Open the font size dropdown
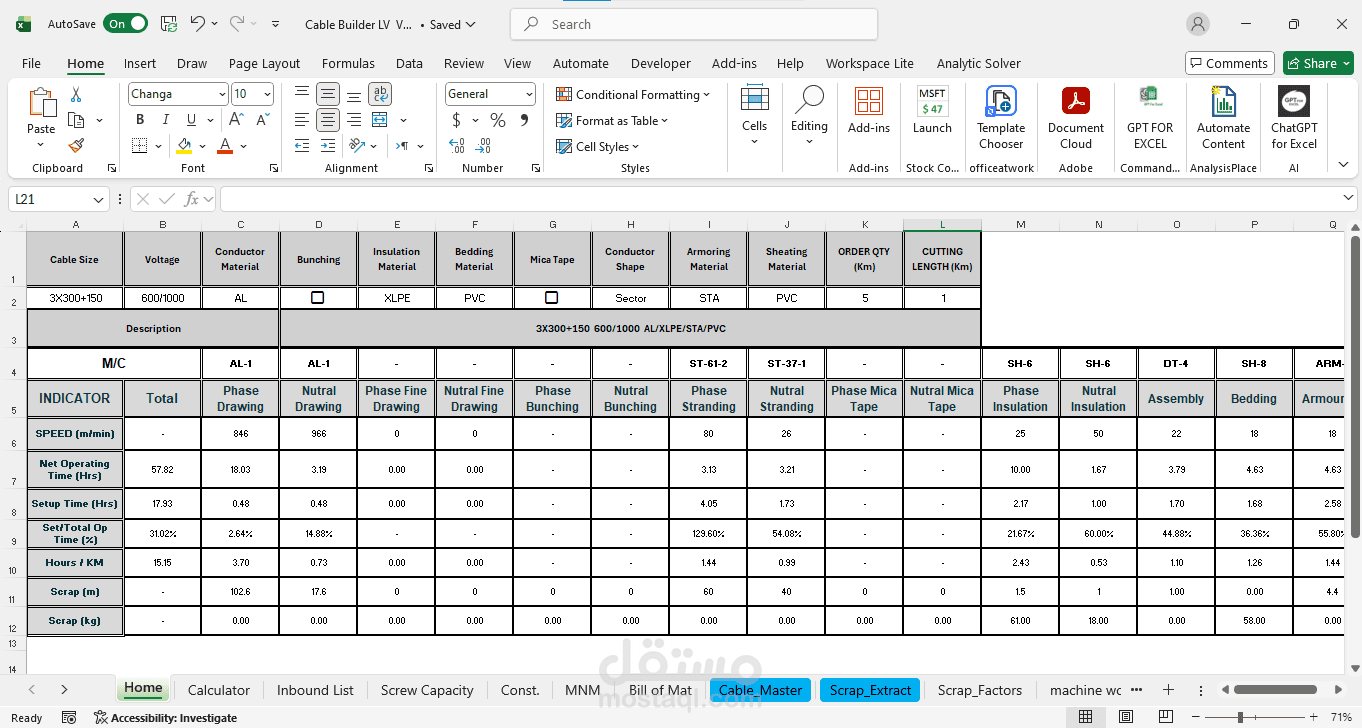Screen dimensions: 1362x728 coord(267,94)
